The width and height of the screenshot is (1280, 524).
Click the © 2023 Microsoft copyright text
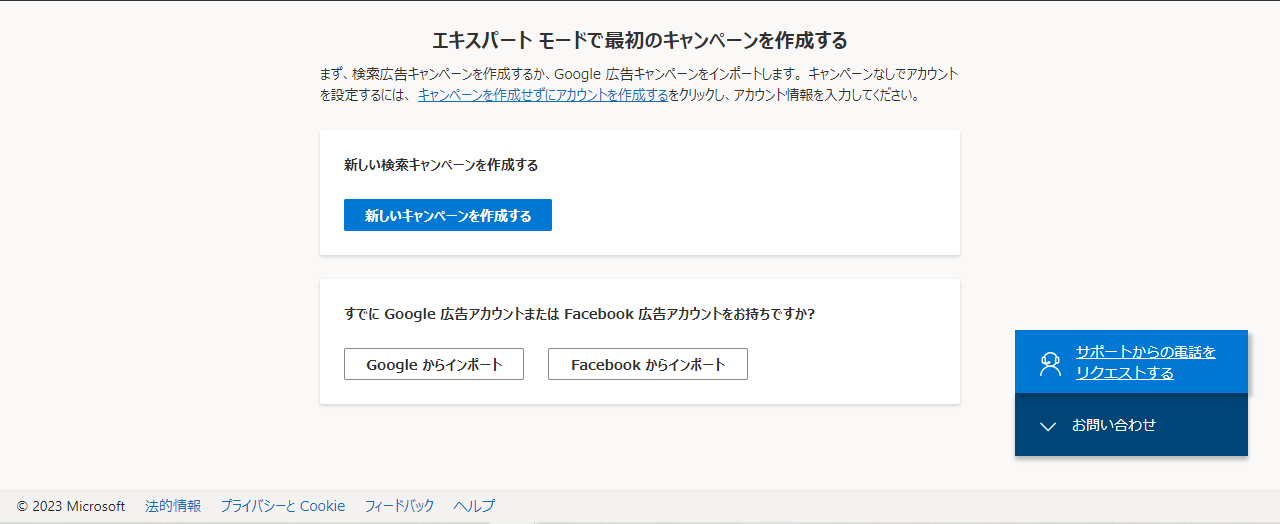tap(71, 506)
